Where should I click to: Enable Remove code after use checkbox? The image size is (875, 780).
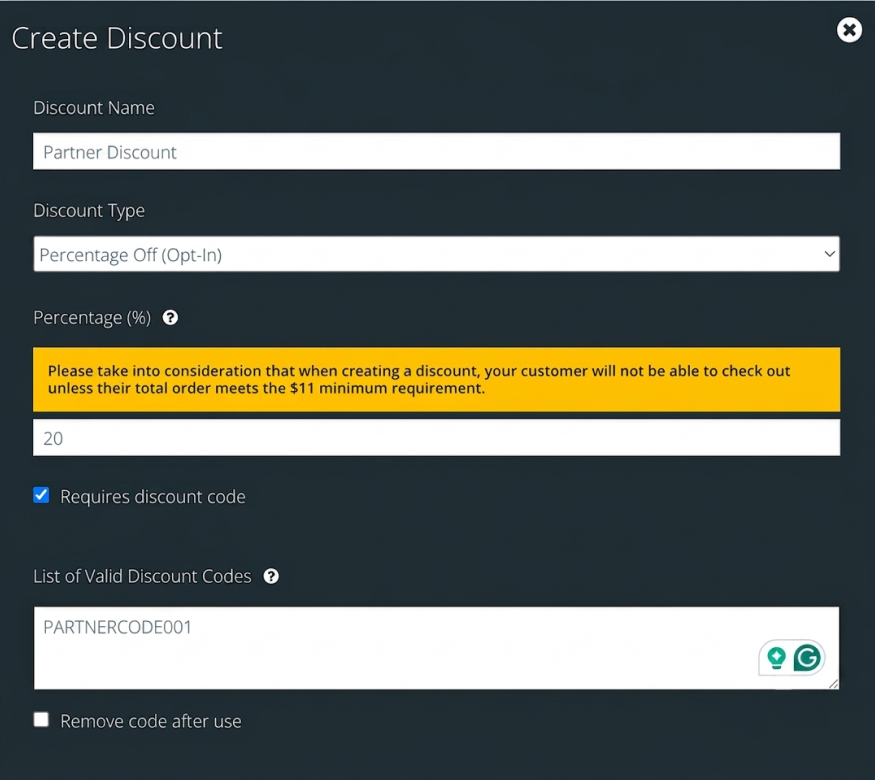pyautogui.click(x=41, y=719)
